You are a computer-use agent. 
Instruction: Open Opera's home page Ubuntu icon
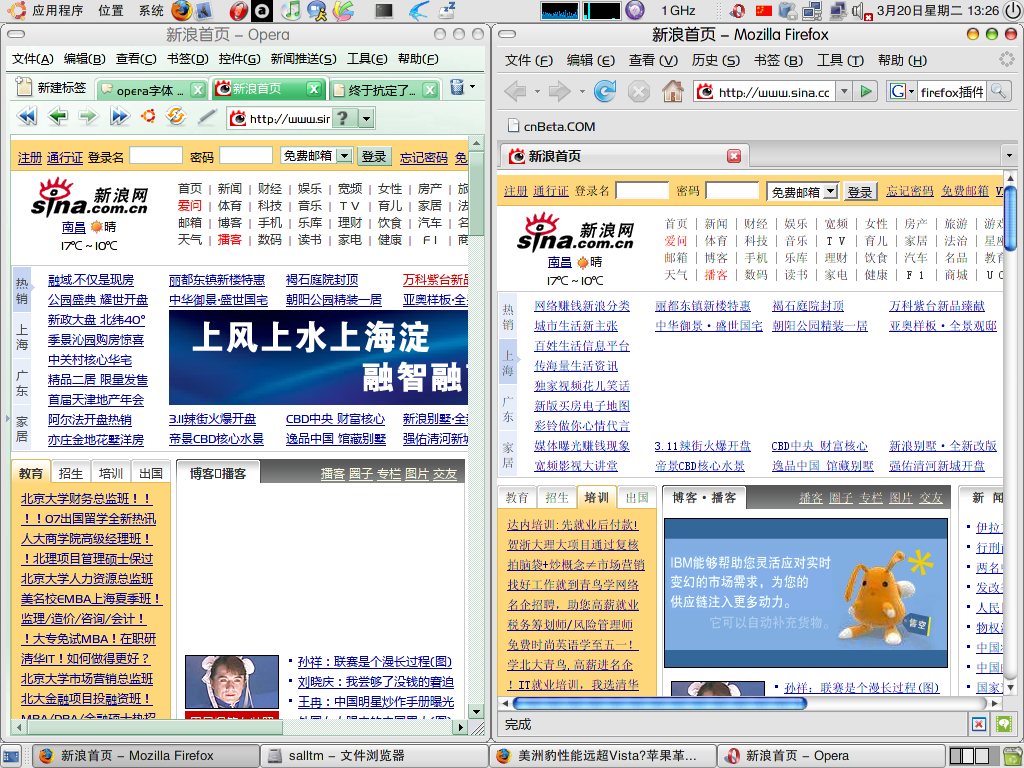coord(148,116)
